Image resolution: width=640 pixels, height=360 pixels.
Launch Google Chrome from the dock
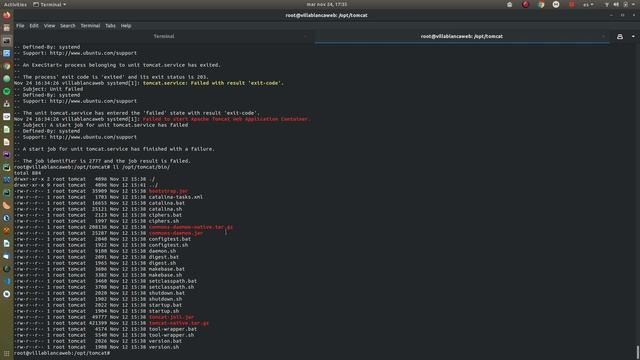7,66
